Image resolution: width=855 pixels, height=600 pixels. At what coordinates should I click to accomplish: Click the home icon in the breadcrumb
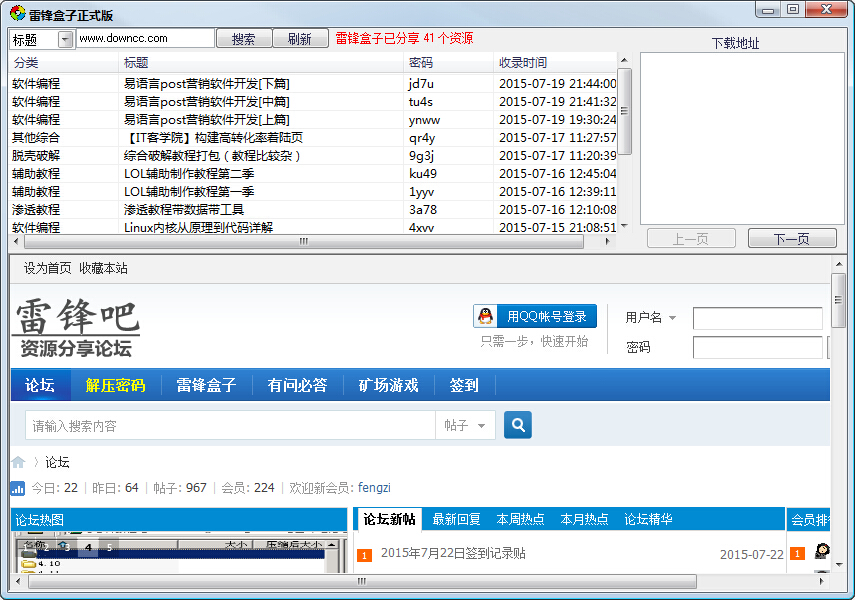coord(17,462)
